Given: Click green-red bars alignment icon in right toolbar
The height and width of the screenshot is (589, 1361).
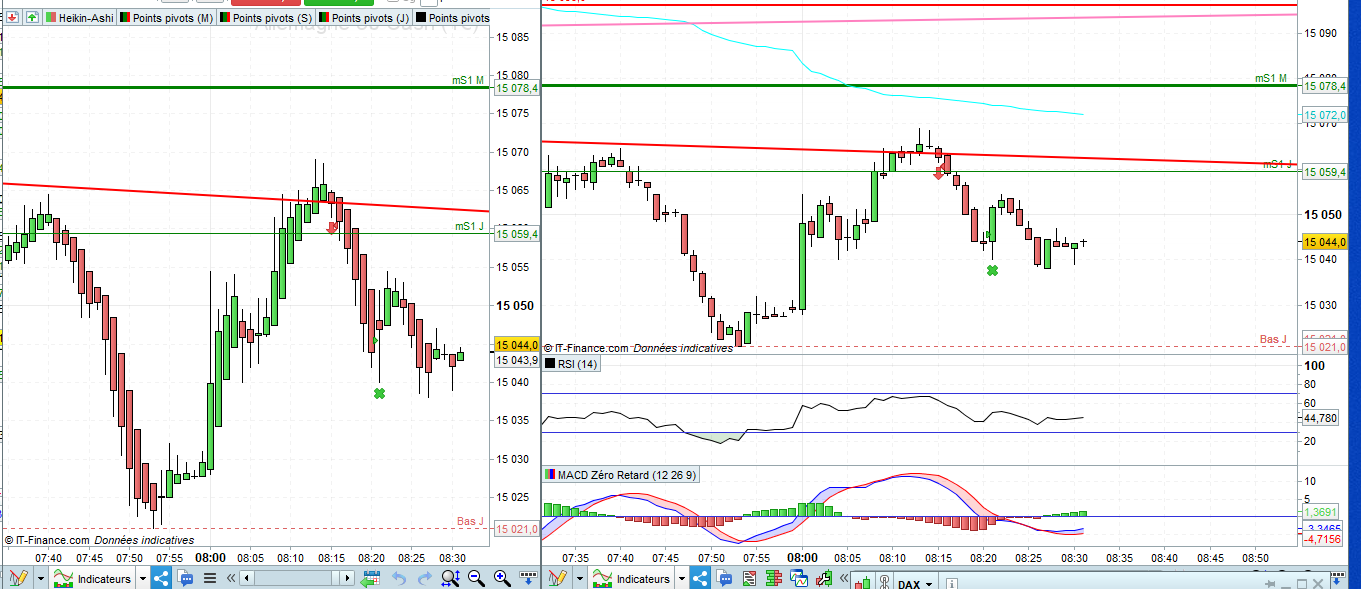Looking at the screenshot, I should click(774, 578).
